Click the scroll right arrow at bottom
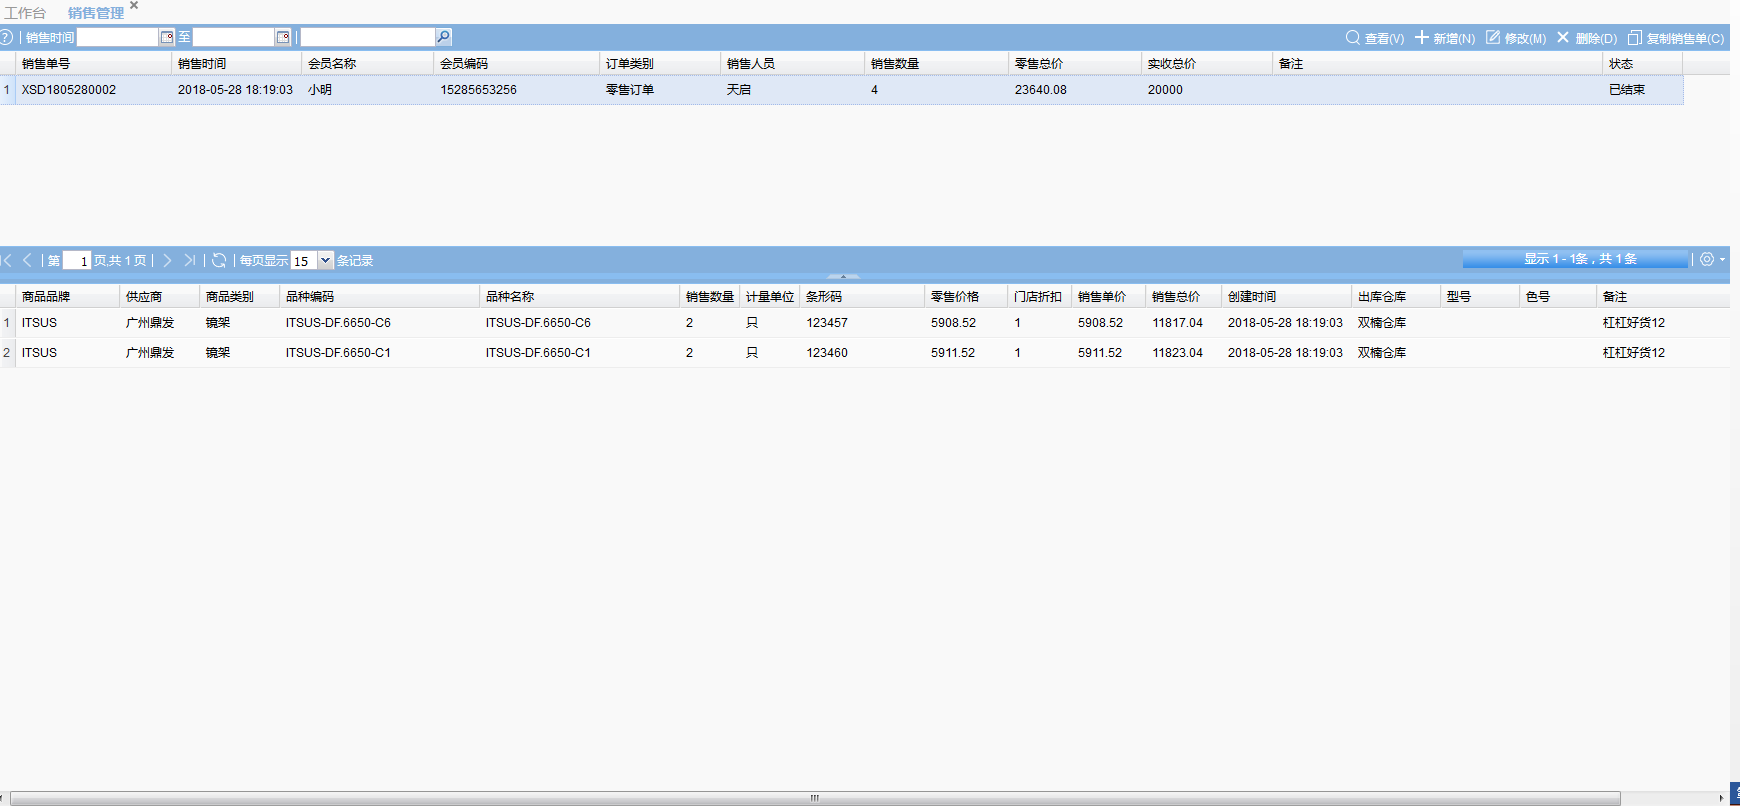This screenshot has height=806, width=1740. pyautogui.click(x=1722, y=798)
